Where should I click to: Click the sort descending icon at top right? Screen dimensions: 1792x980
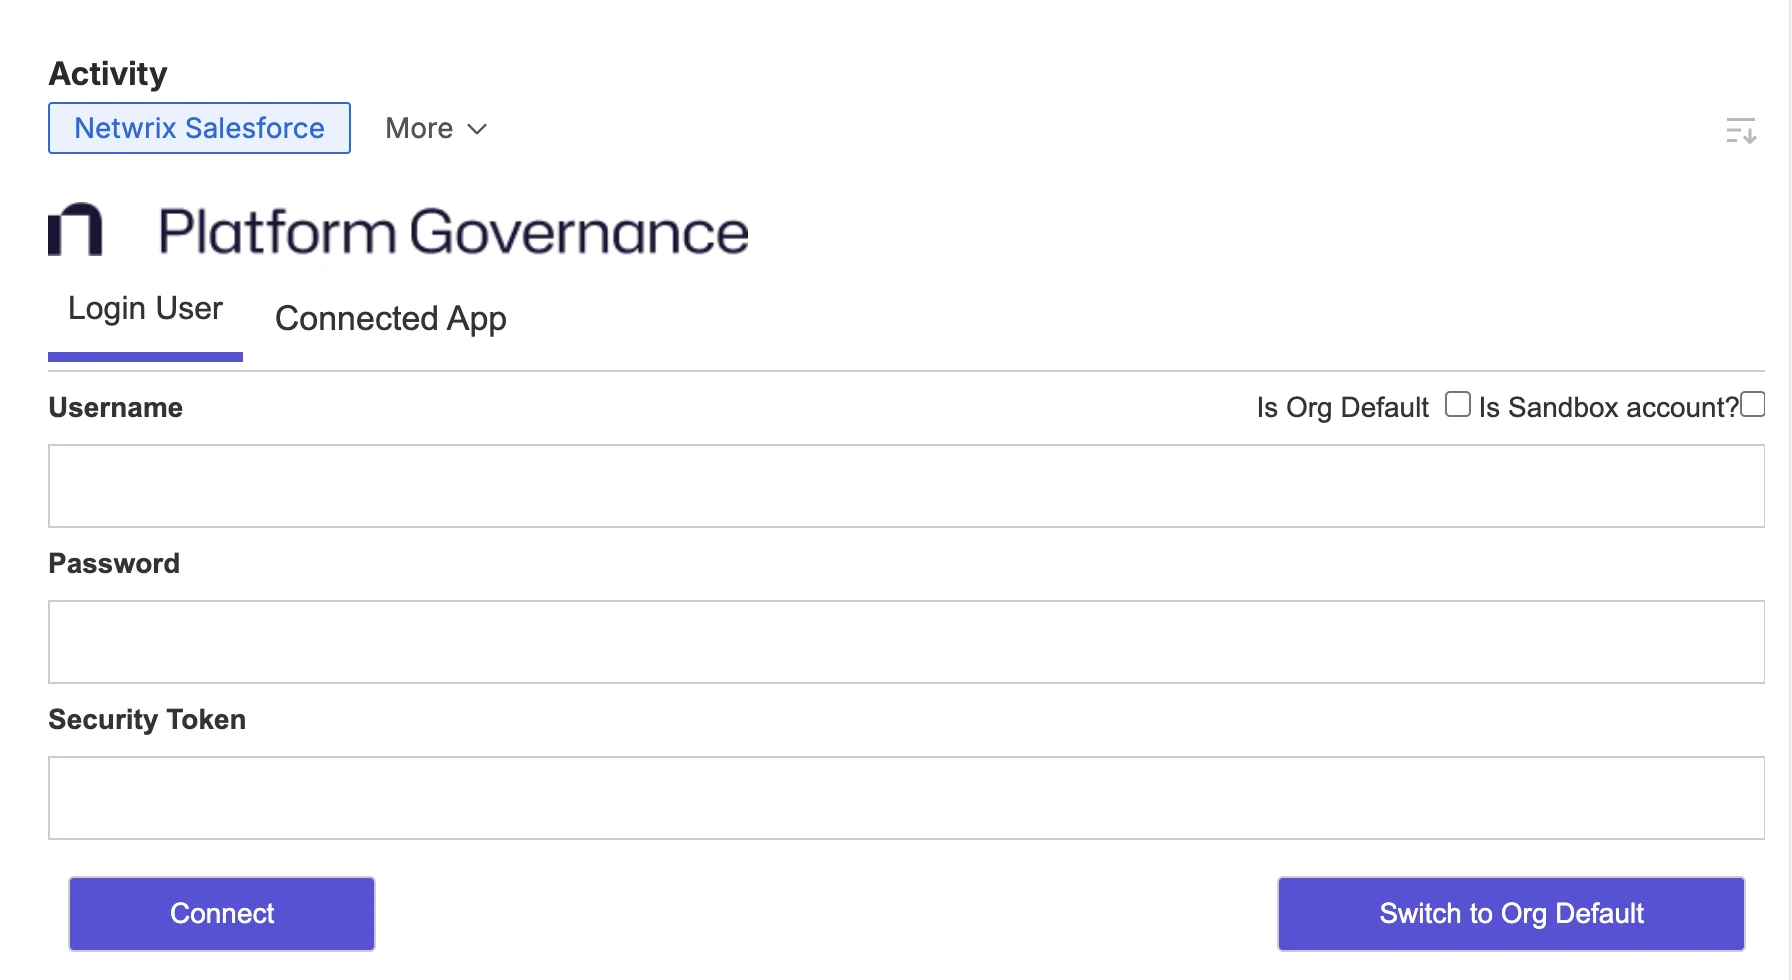(x=1740, y=130)
